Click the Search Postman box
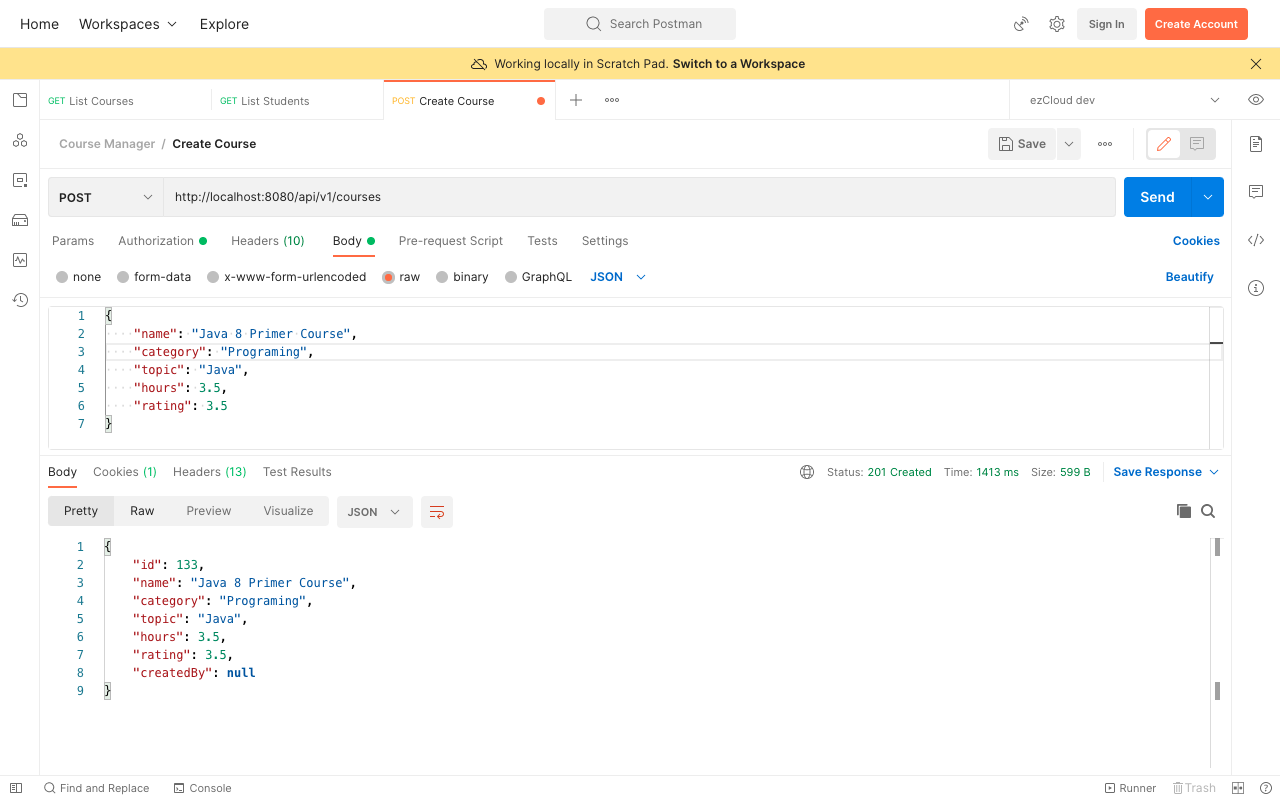1280x800 pixels. [640, 24]
